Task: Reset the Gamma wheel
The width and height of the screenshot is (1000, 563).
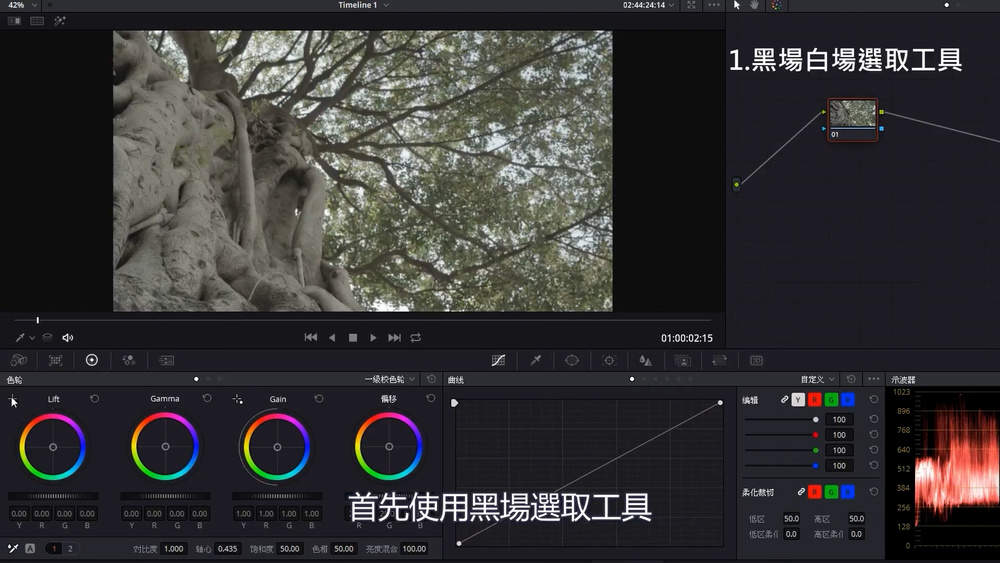Action: (207, 398)
